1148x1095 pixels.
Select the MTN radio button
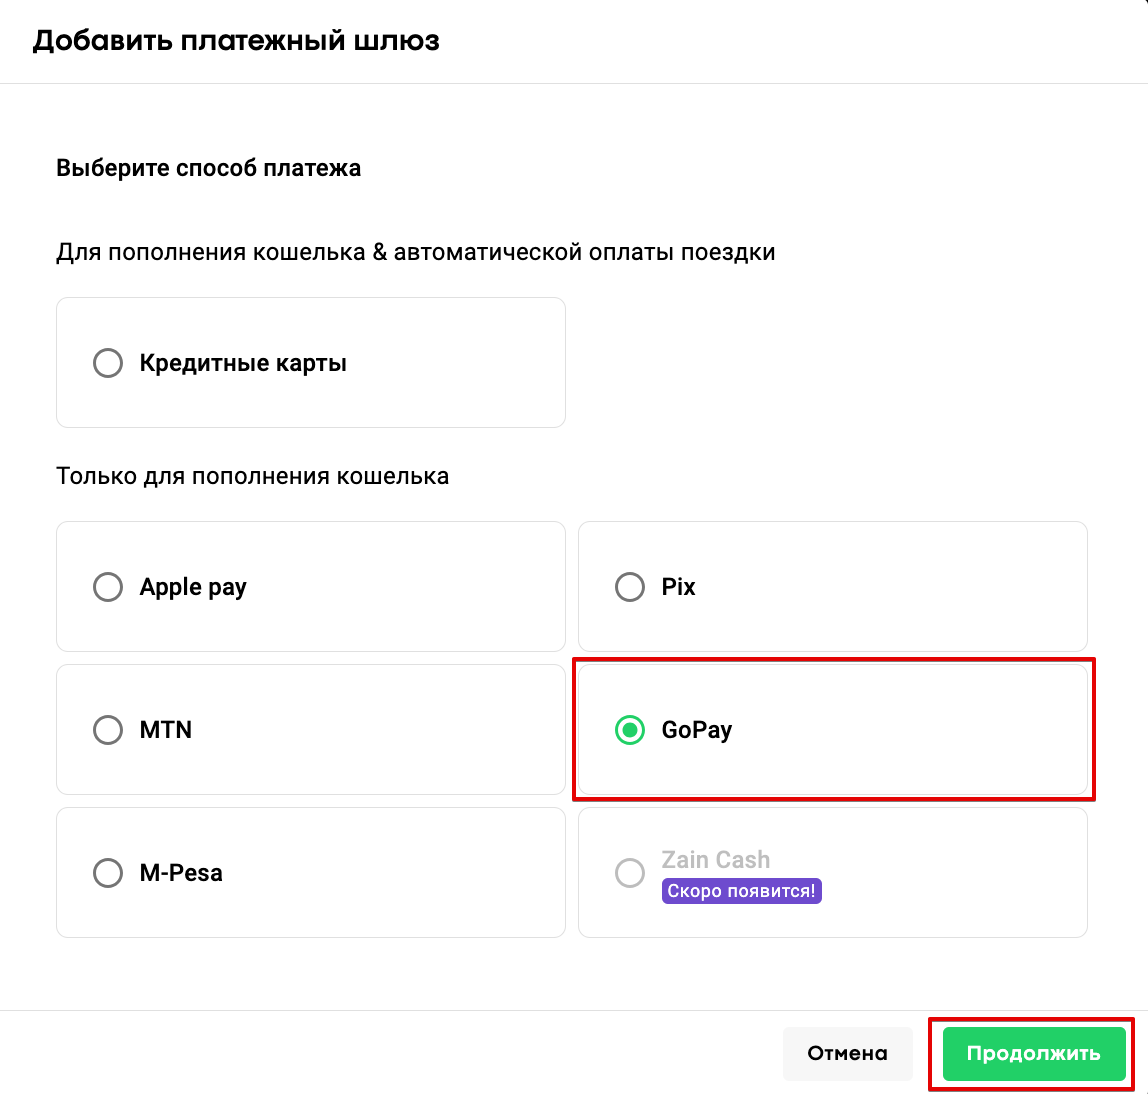pos(108,730)
